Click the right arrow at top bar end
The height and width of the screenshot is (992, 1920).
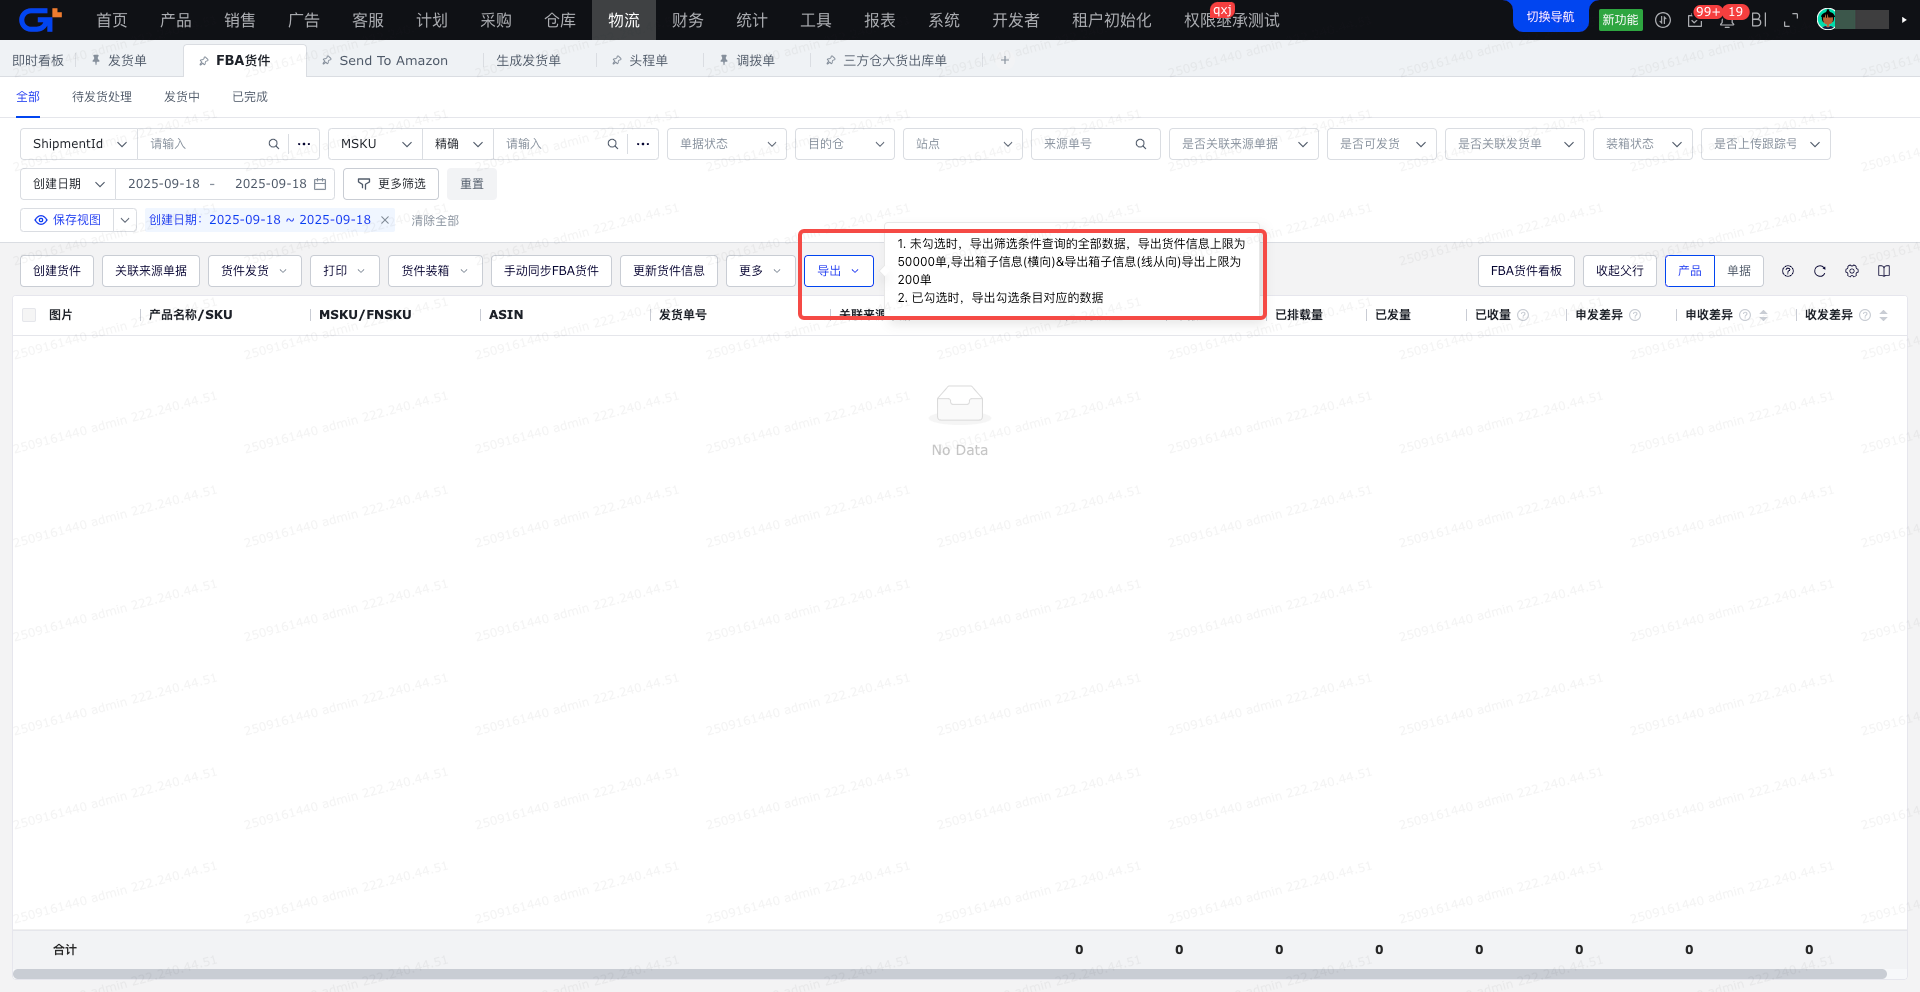[x=1903, y=20]
